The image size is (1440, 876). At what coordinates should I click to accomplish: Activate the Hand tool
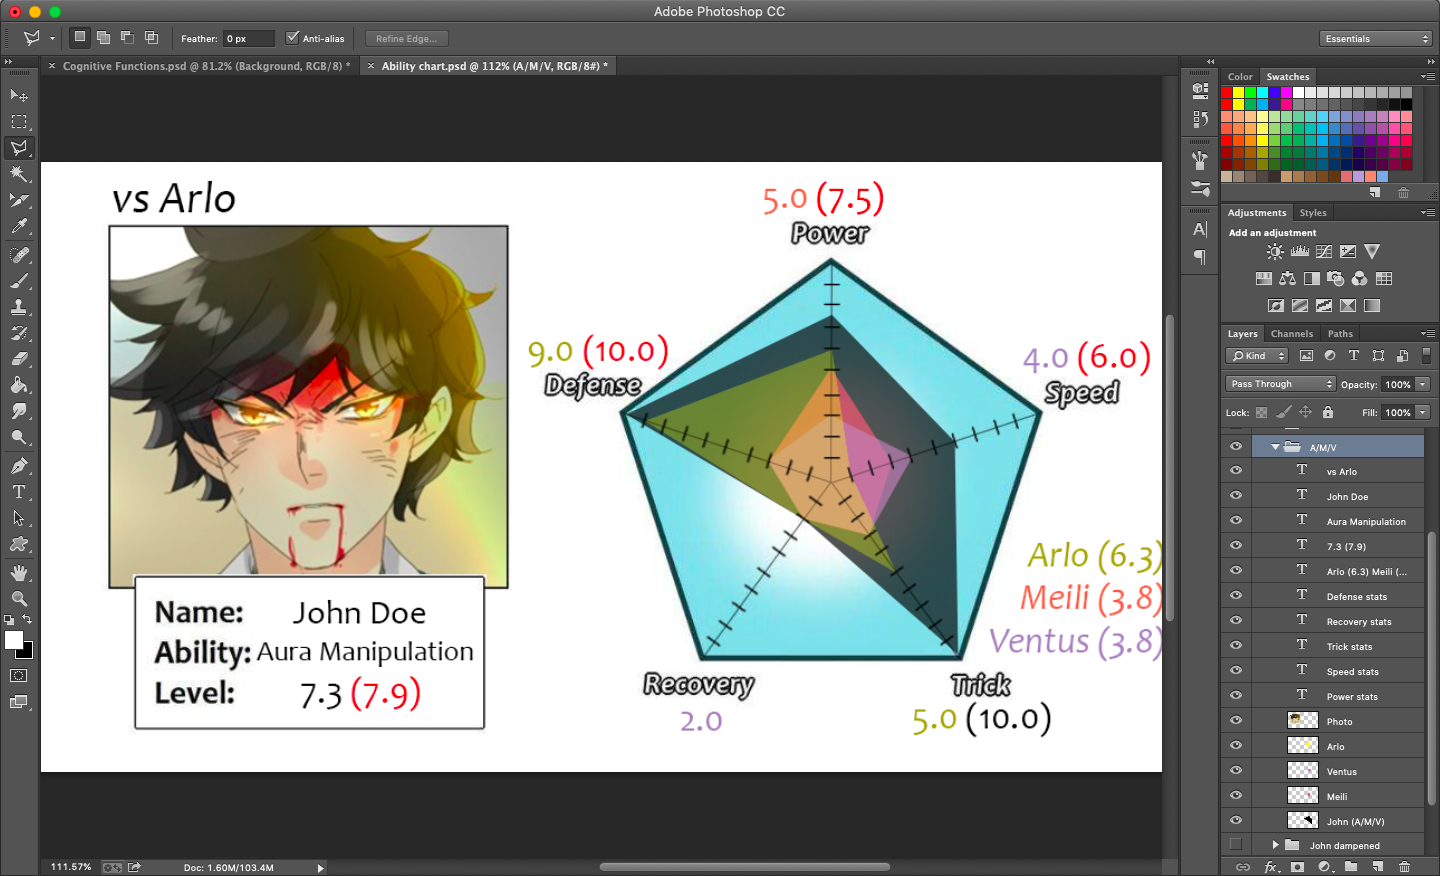pos(19,572)
